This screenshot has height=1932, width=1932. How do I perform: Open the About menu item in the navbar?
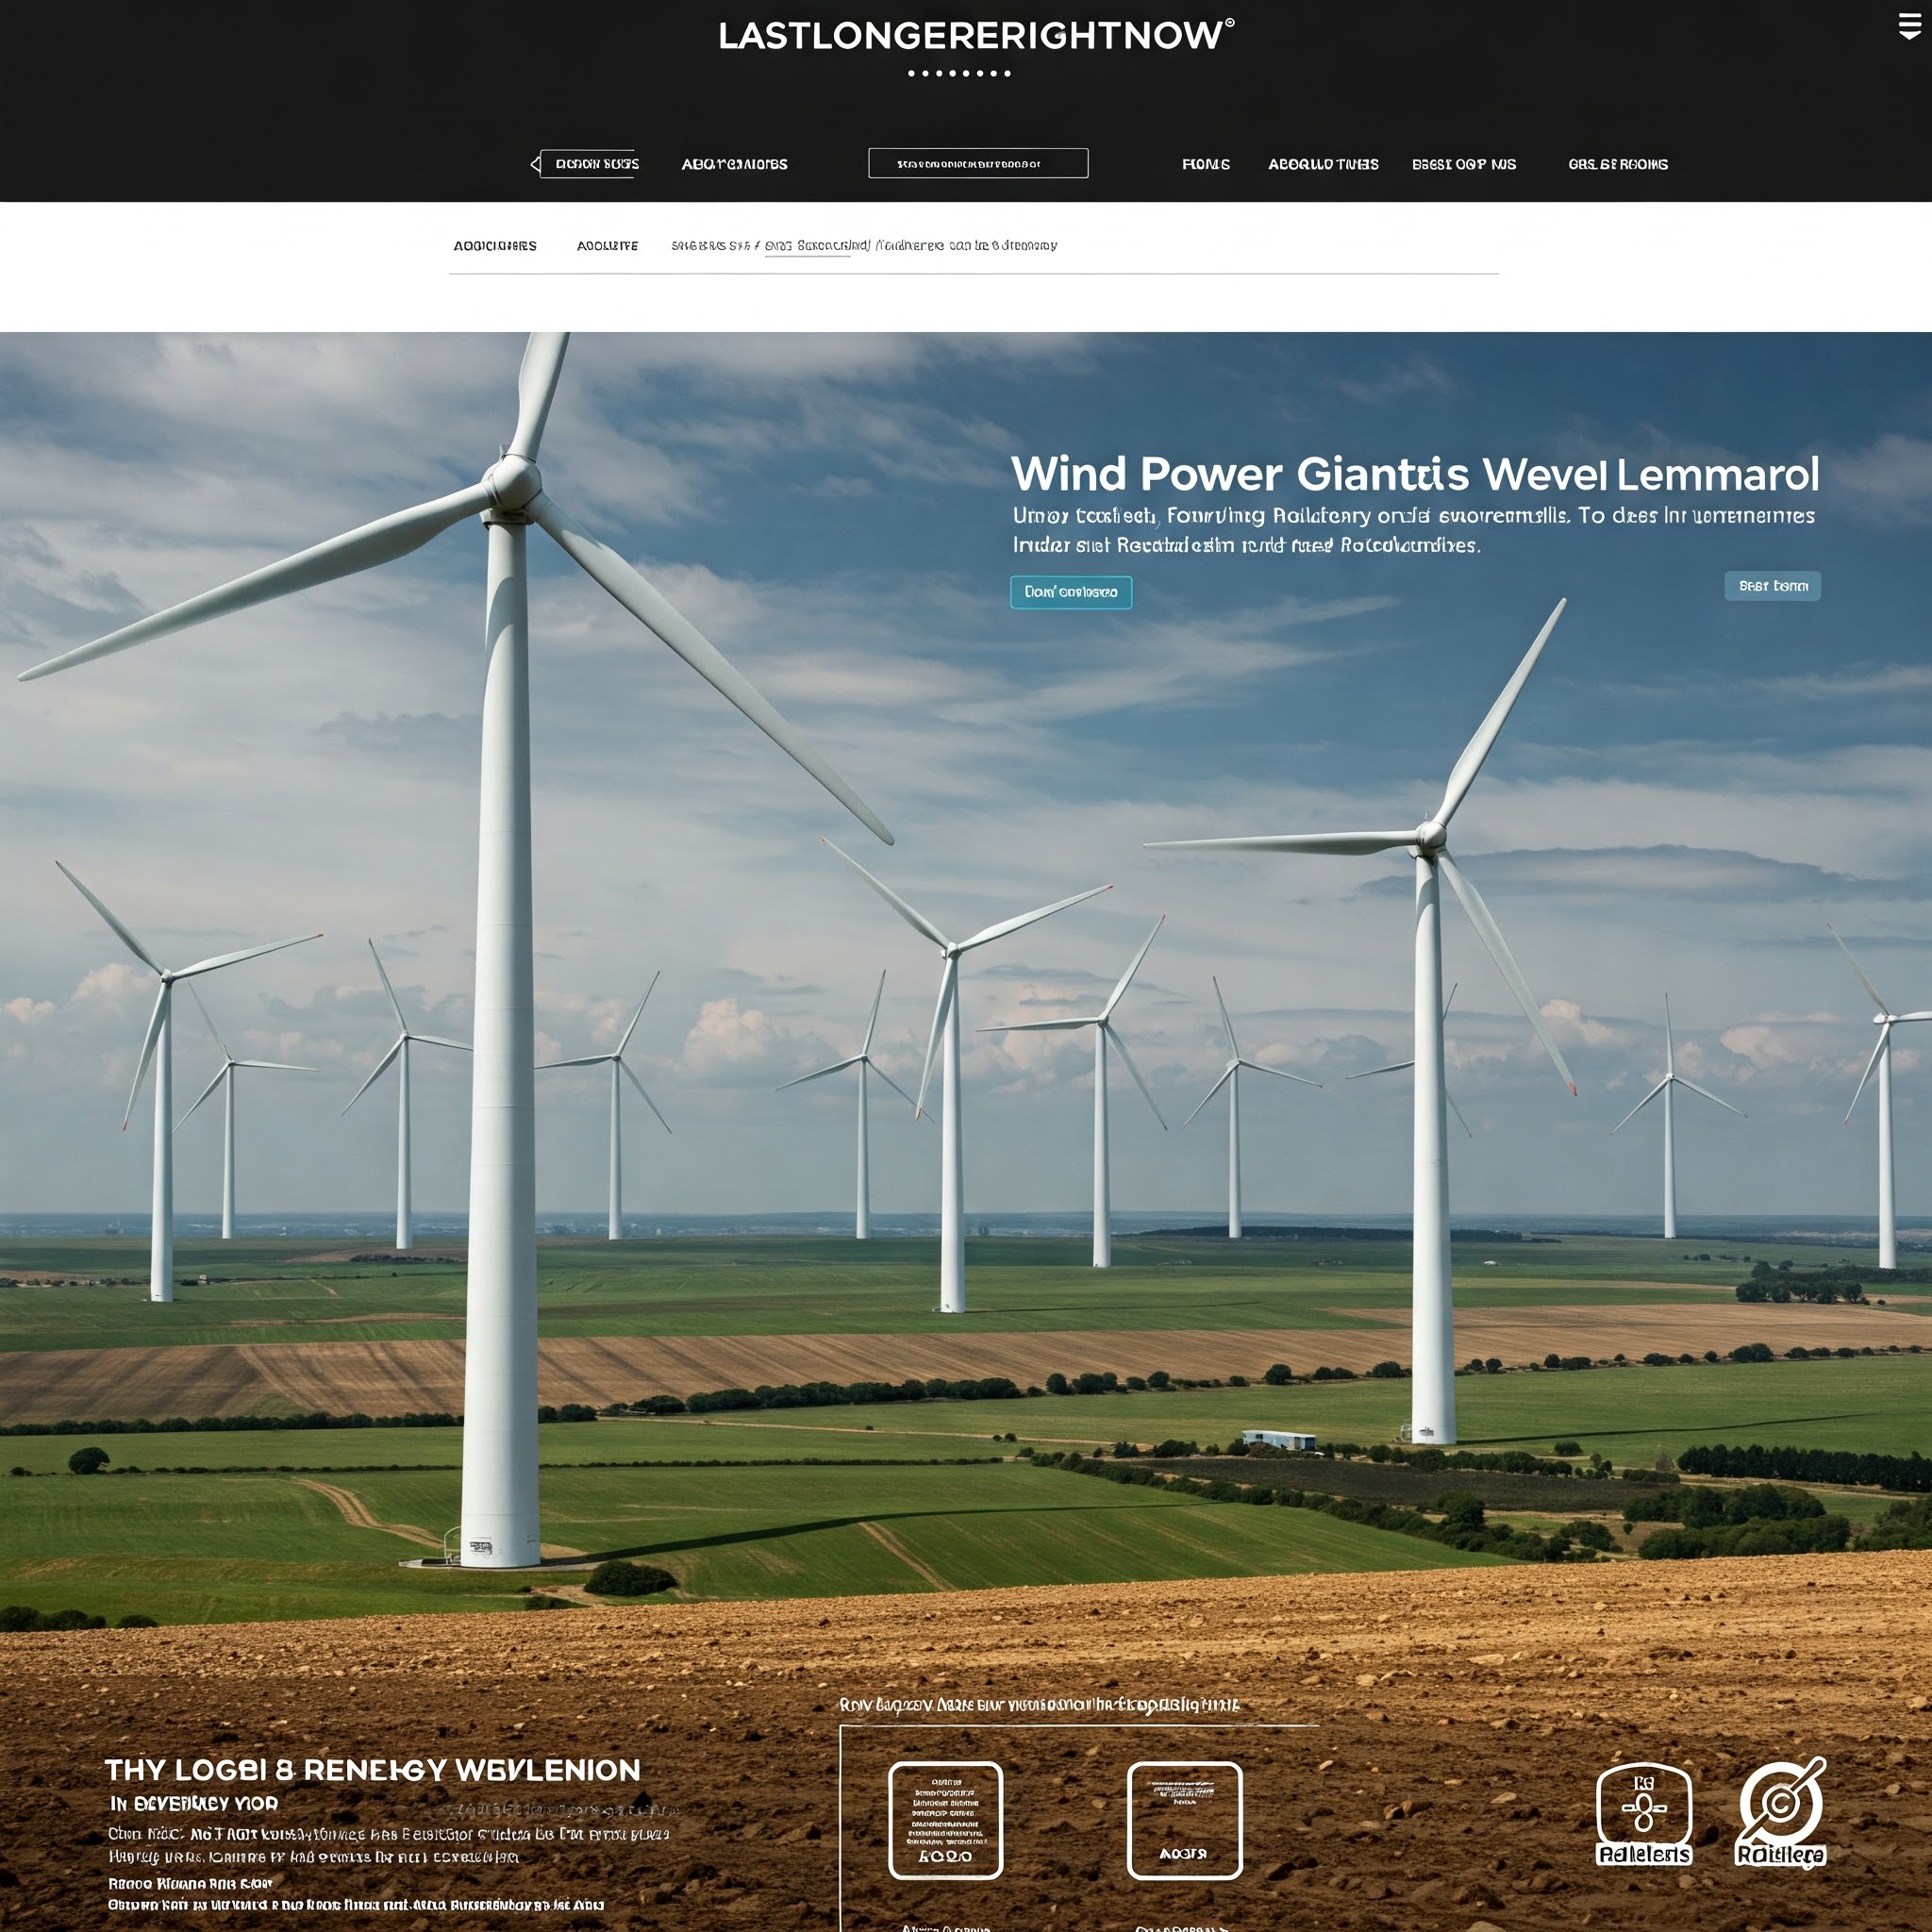coord(1322,164)
